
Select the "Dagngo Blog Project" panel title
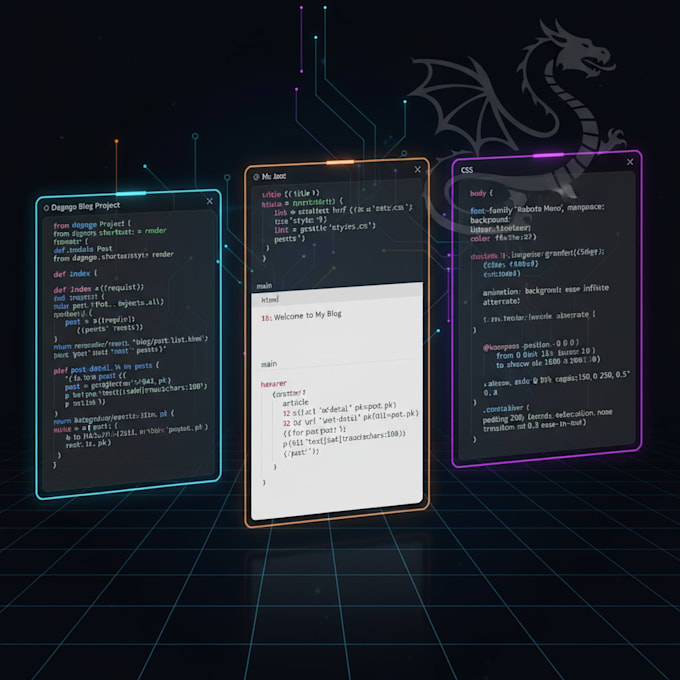point(85,206)
